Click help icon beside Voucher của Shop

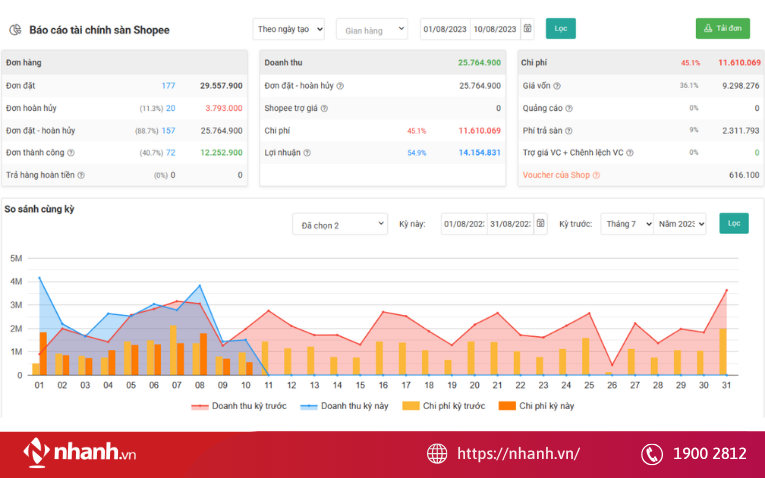tap(596, 175)
